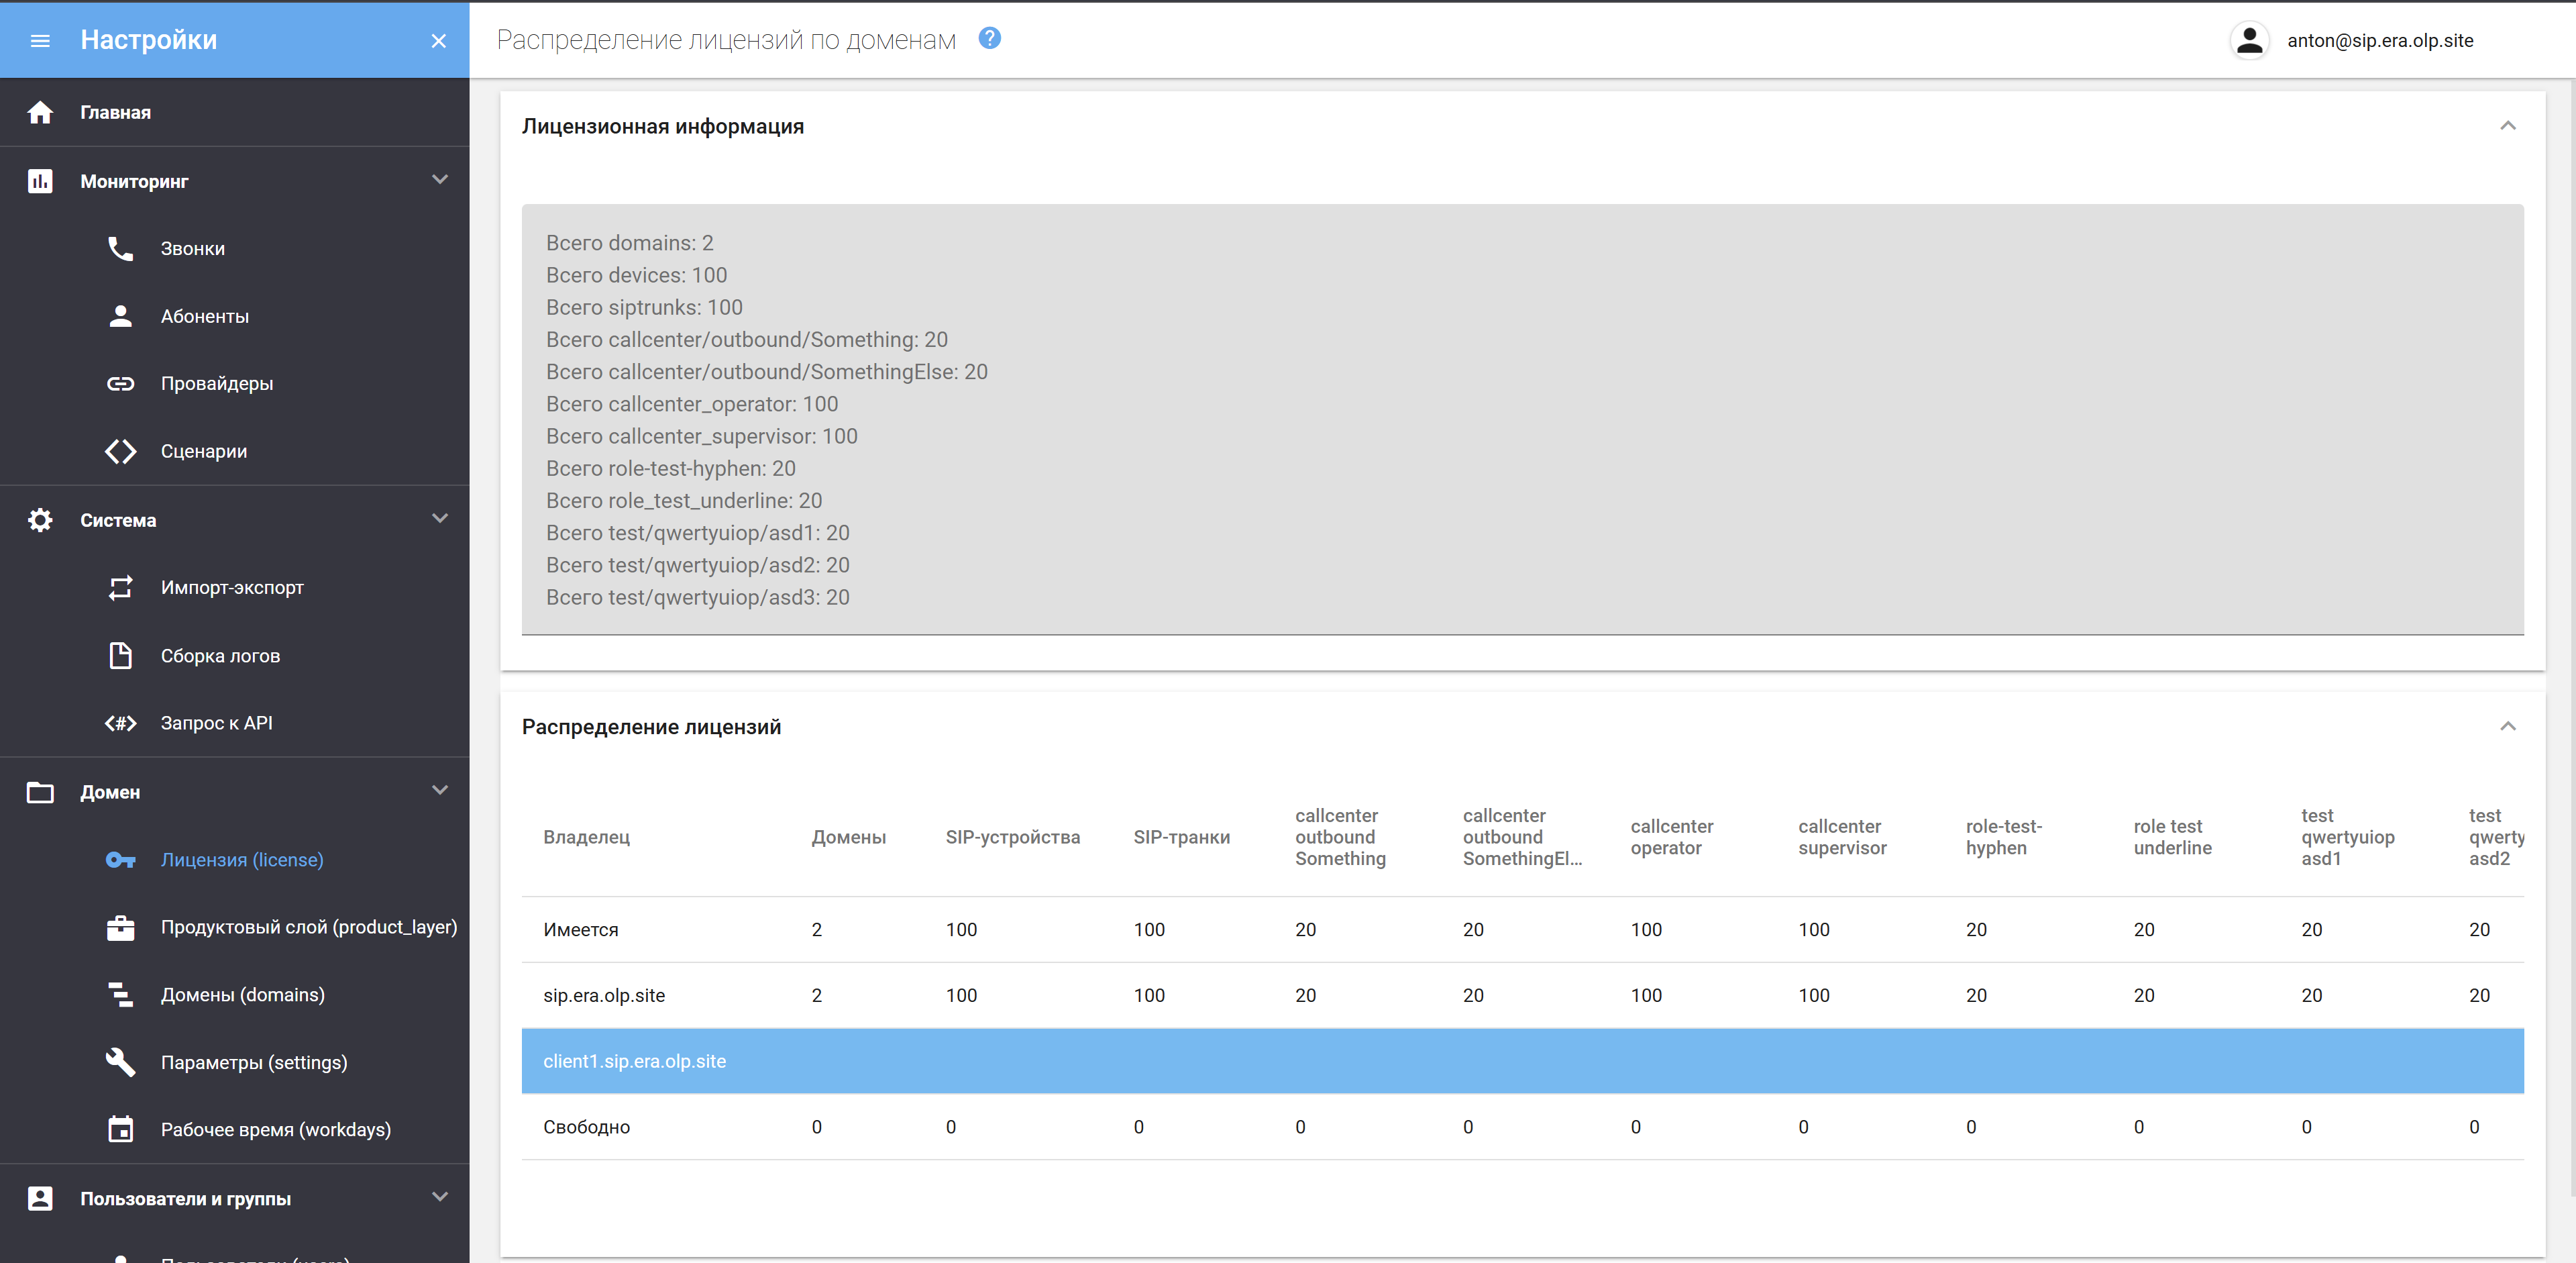Open Рабочее время (workdays) menu item
The width and height of the screenshot is (2576, 1263).
click(x=275, y=1130)
